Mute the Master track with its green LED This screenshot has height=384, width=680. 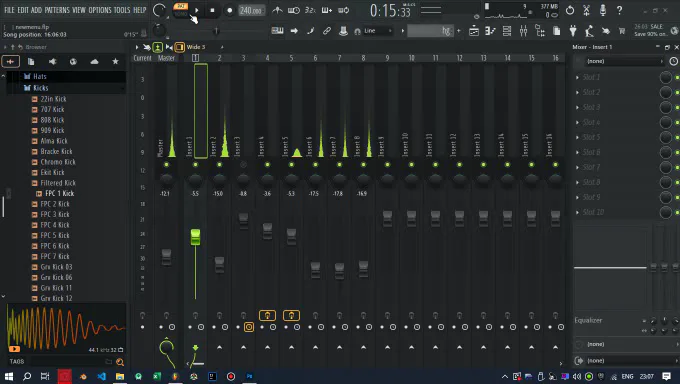point(166,164)
